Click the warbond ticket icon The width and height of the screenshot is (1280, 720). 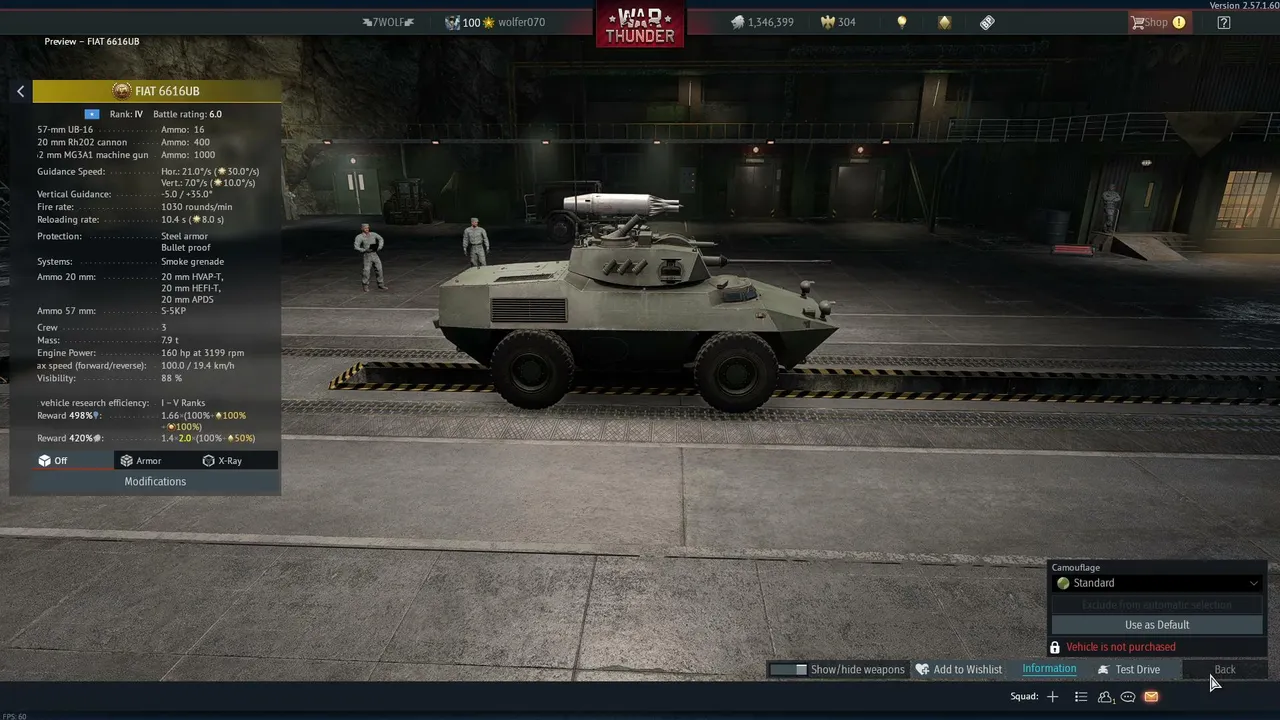pos(987,22)
